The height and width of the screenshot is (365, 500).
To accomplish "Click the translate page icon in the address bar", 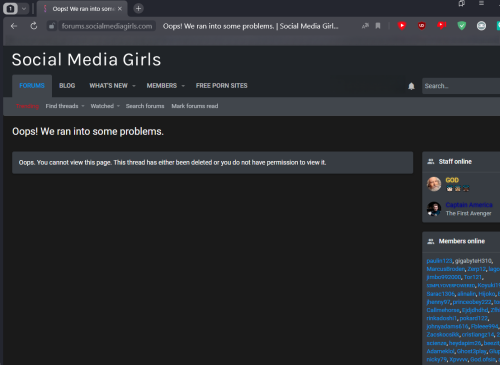I will (x=365, y=26).
